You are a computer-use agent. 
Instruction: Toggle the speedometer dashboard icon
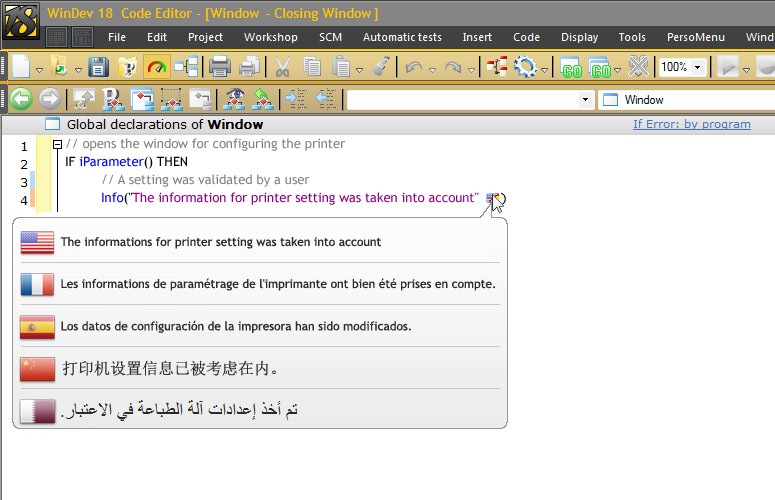click(x=157, y=67)
